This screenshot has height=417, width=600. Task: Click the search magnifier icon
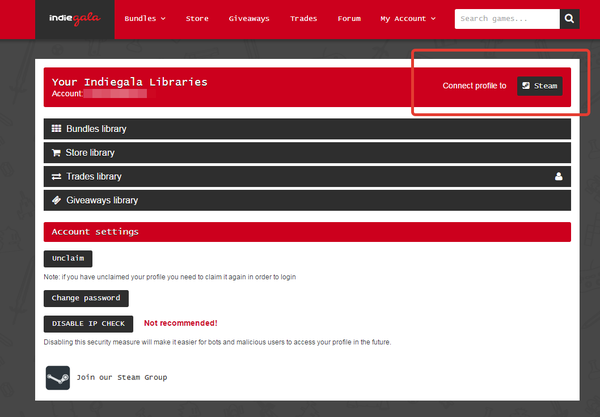[x=568, y=19]
